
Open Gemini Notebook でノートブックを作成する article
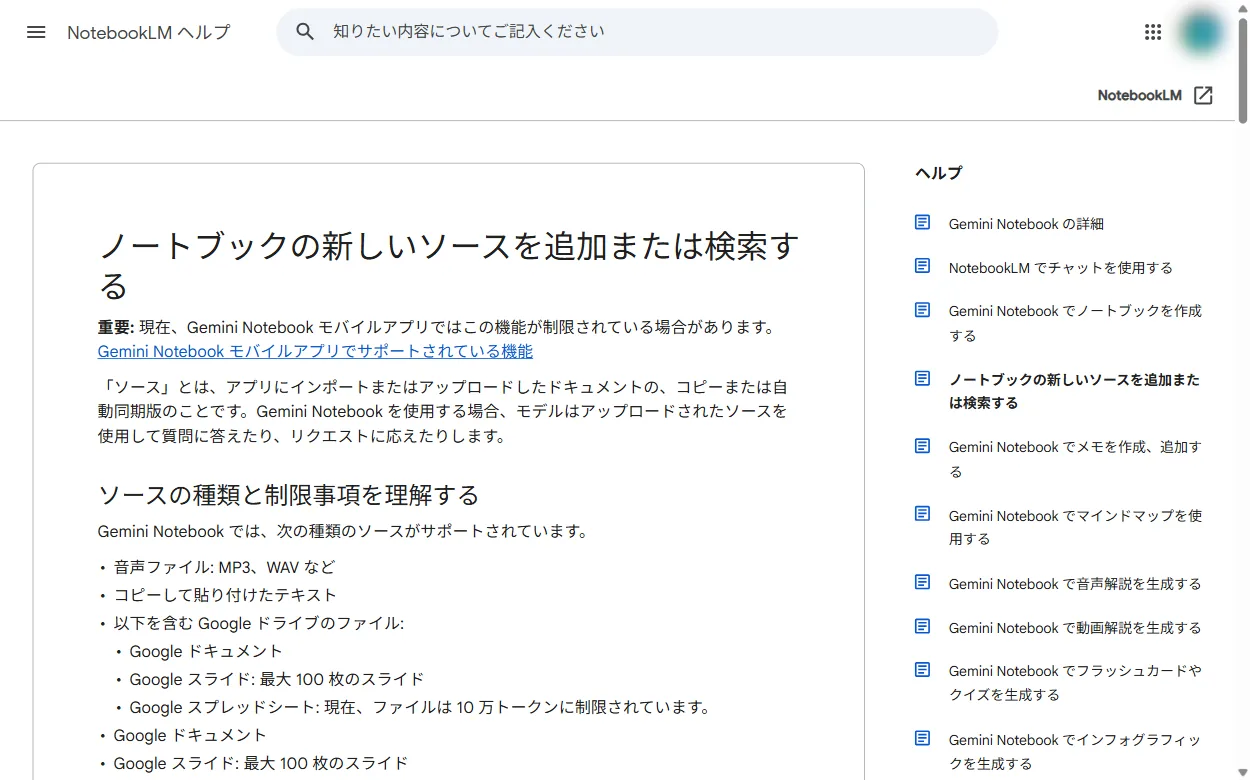pyautogui.click(x=1075, y=323)
